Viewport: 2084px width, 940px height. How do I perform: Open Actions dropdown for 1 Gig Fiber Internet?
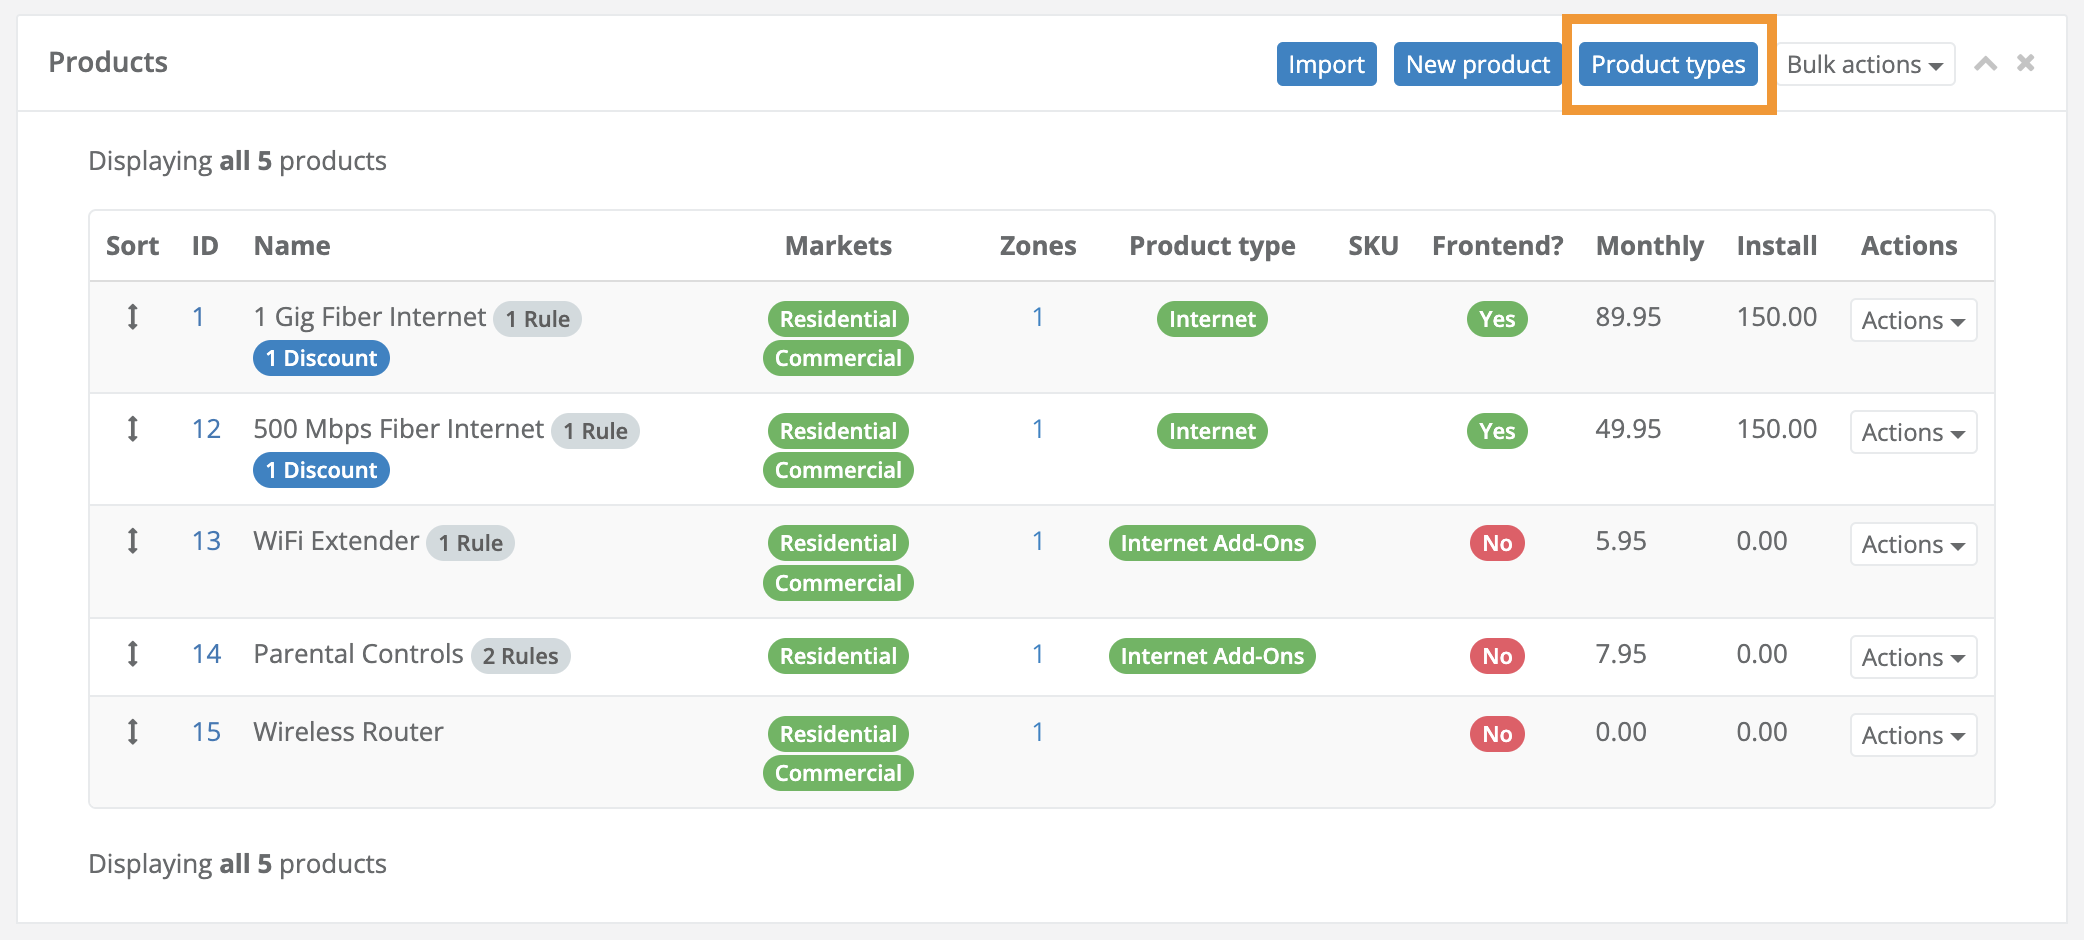1912,321
